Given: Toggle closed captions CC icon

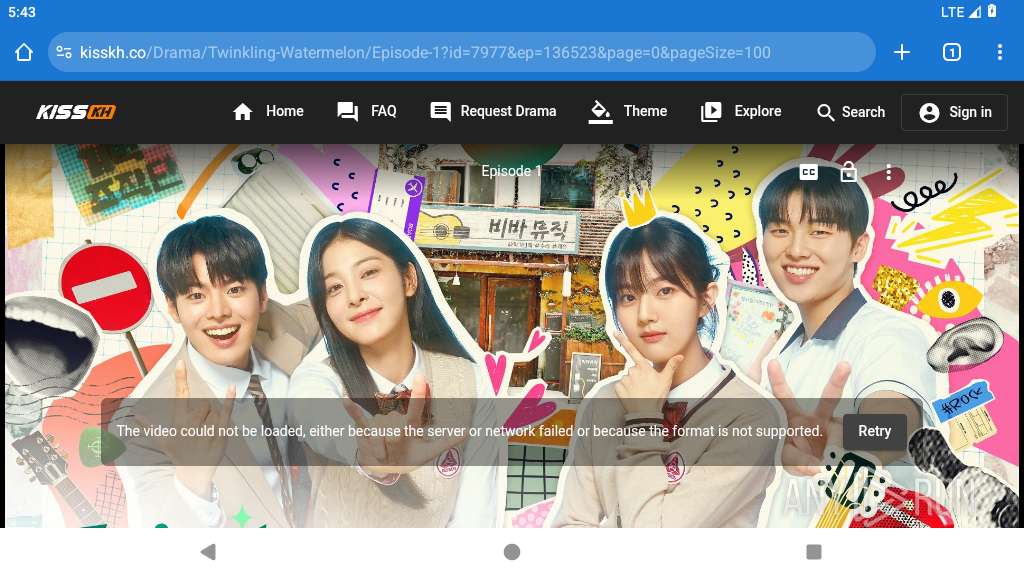Looking at the screenshot, I should 808,172.
